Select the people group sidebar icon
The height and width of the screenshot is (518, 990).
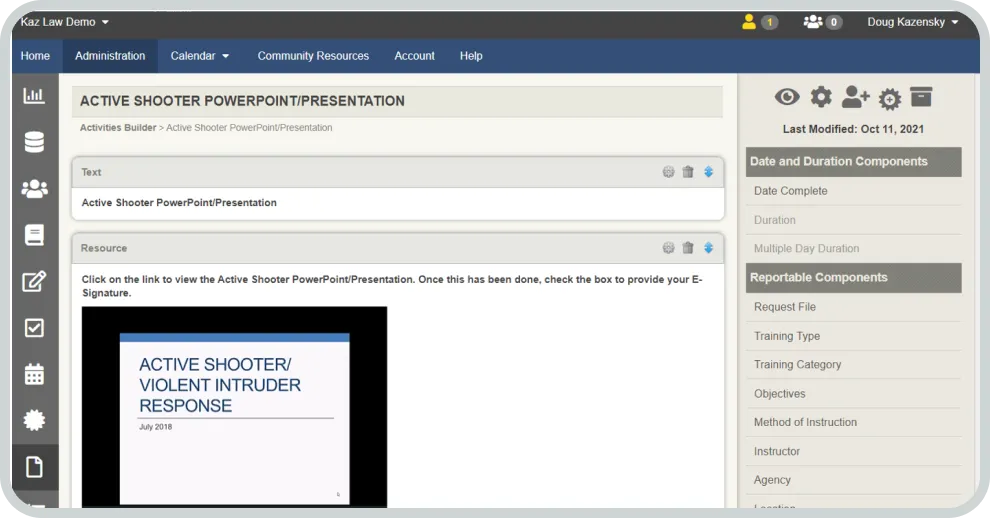[34, 189]
